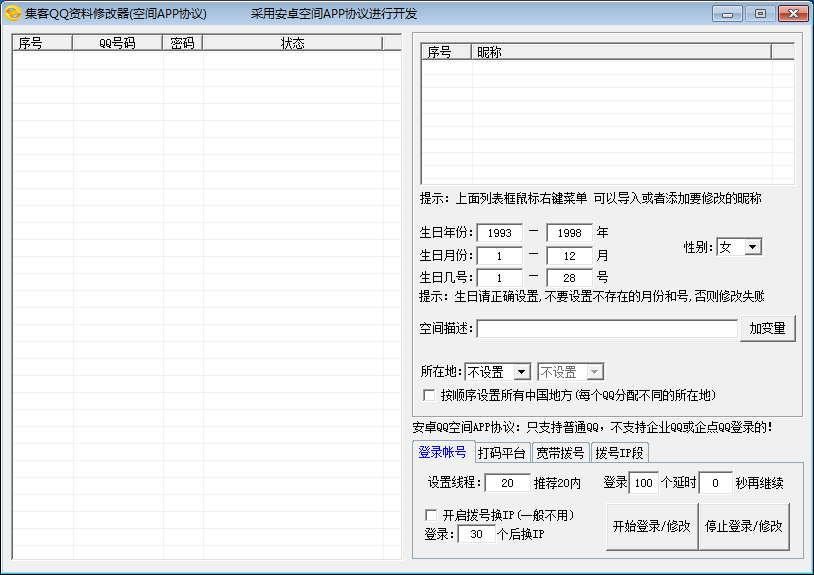Click birthday end year field 1998
Image resolution: width=814 pixels, height=575 pixels.
pos(569,233)
